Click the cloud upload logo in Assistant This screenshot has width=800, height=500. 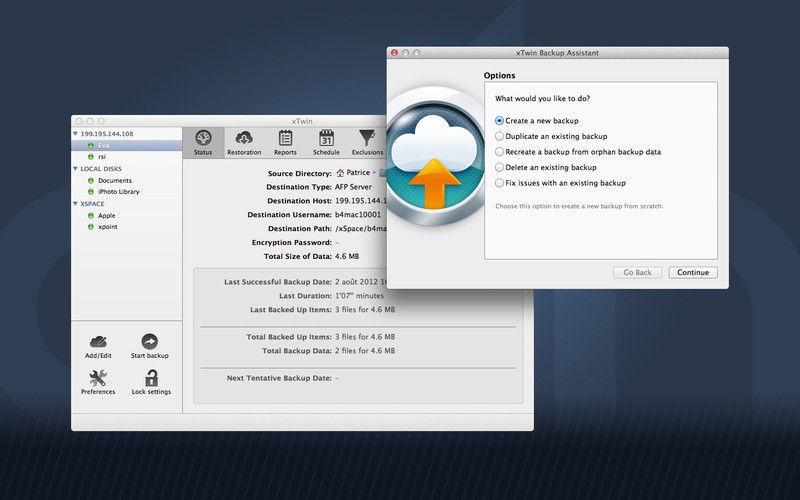point(435,156)
